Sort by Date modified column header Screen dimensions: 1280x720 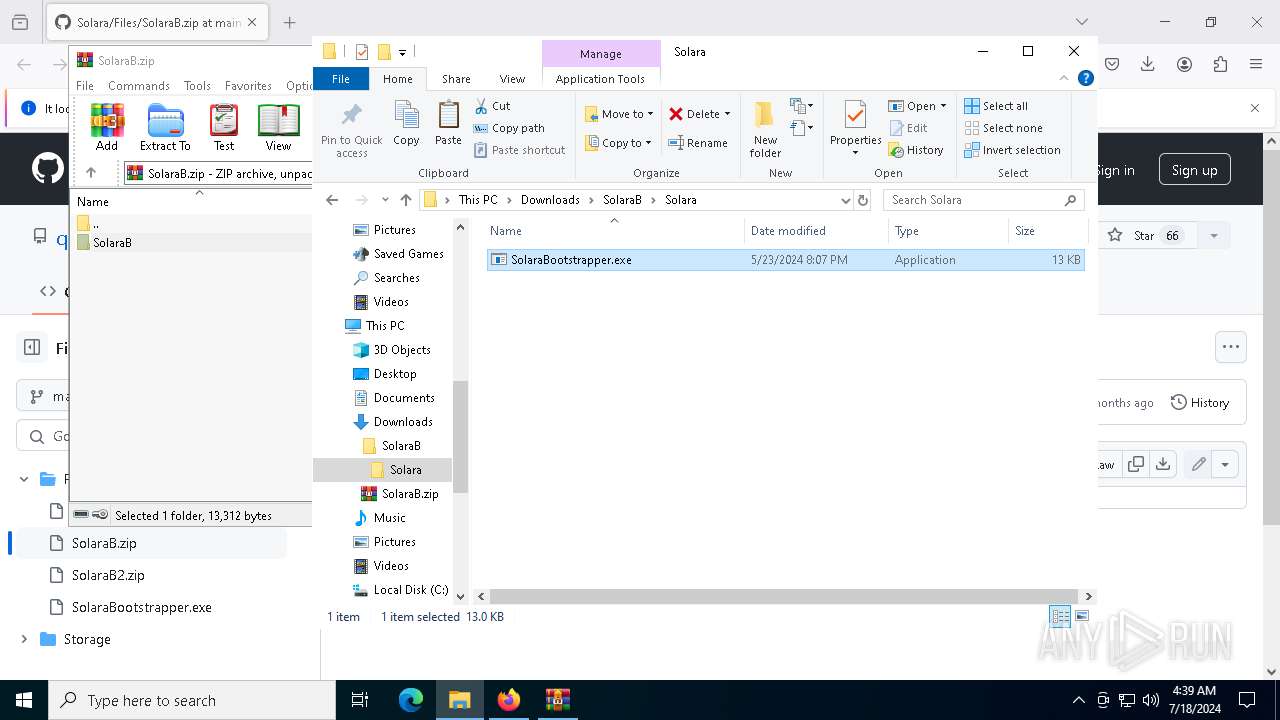[816, 231]
